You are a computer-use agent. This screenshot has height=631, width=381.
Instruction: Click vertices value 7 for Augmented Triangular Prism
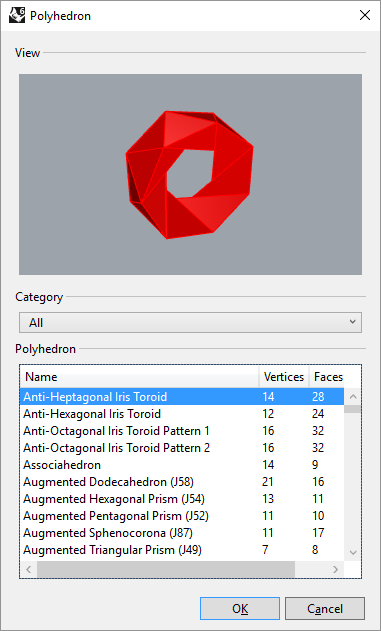(x=265, y=550)
